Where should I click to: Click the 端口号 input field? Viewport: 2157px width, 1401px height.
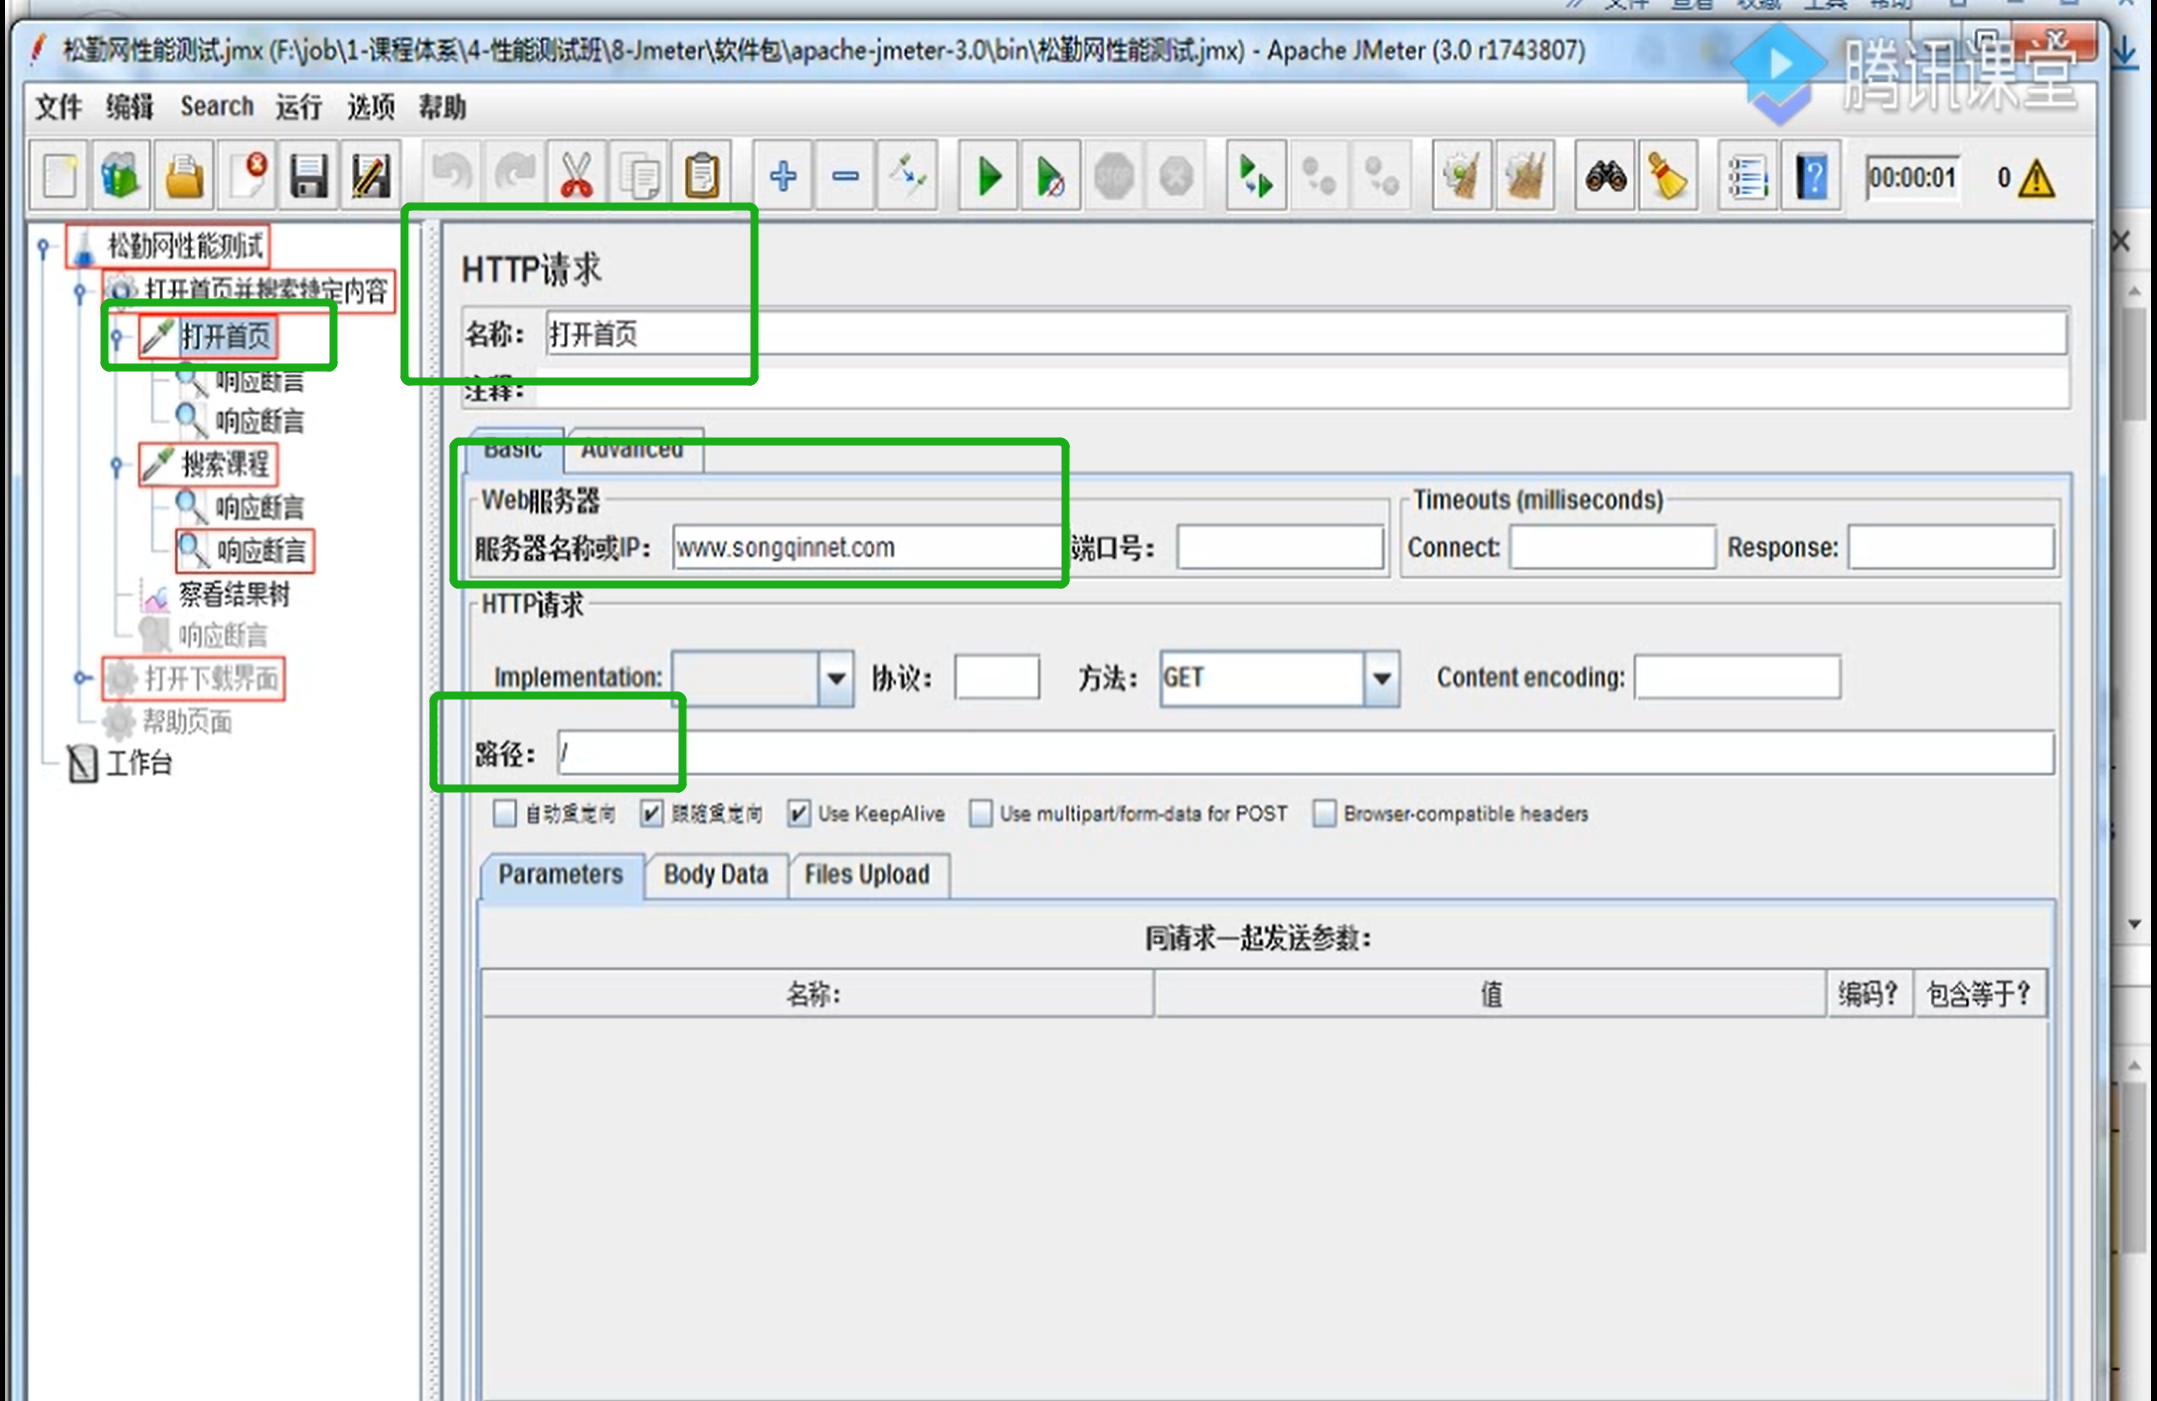(x=1279, y=548)
